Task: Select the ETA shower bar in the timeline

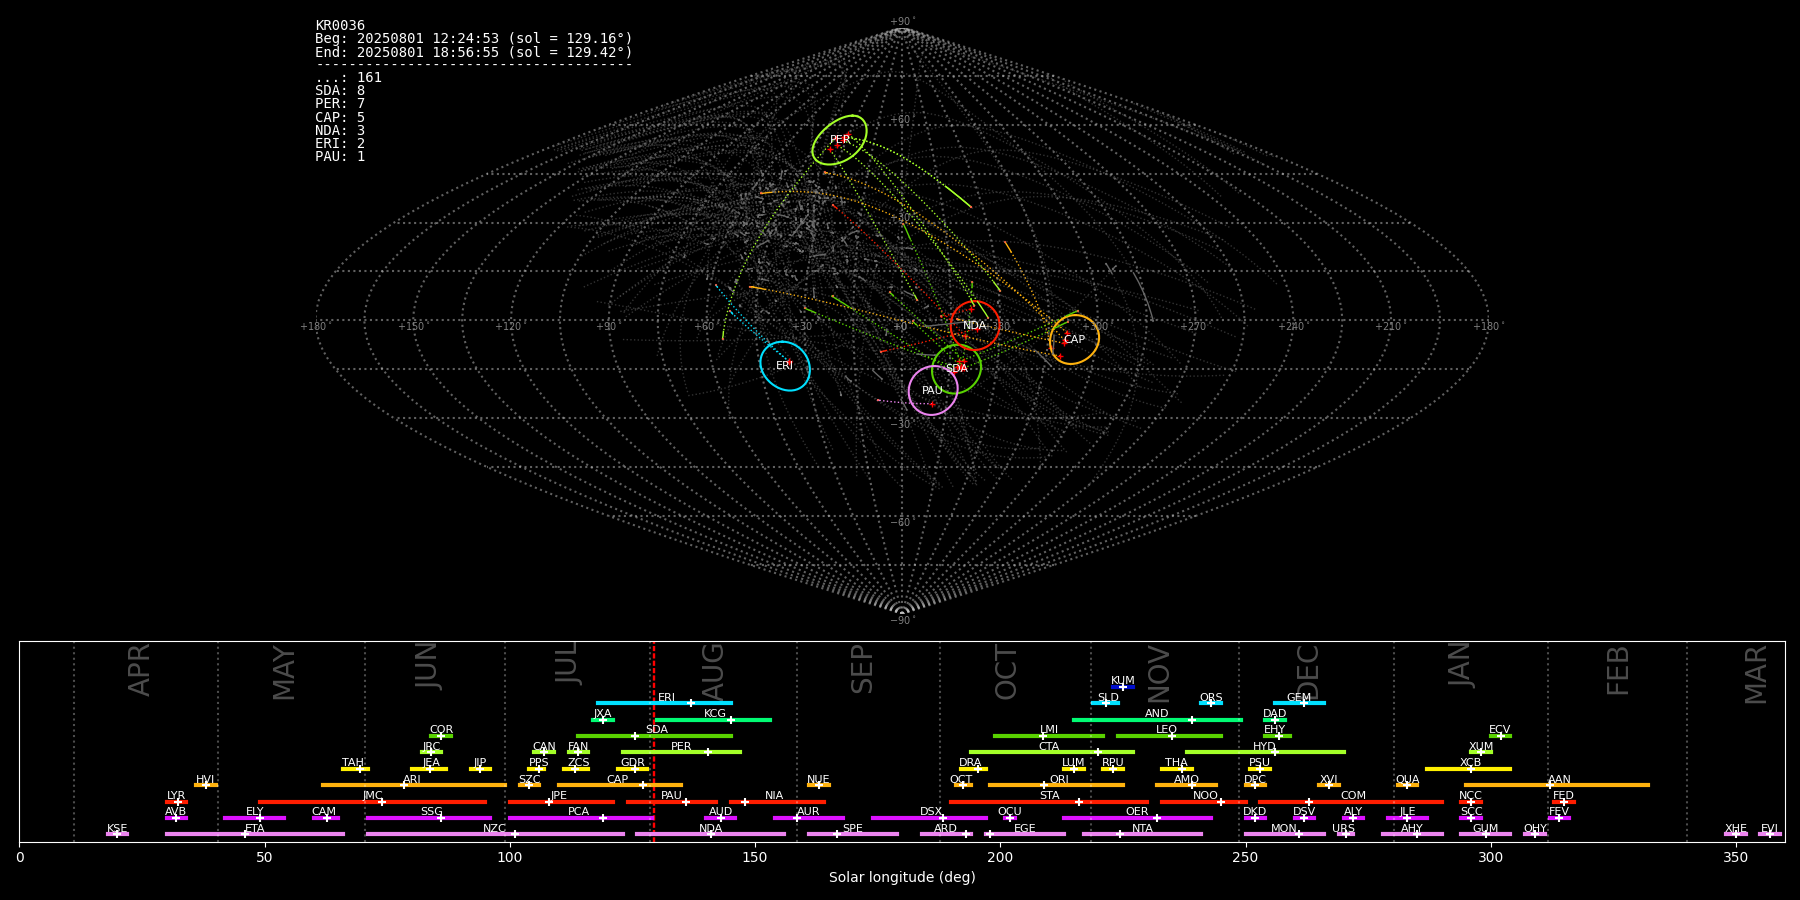Action: click(255, 833)
